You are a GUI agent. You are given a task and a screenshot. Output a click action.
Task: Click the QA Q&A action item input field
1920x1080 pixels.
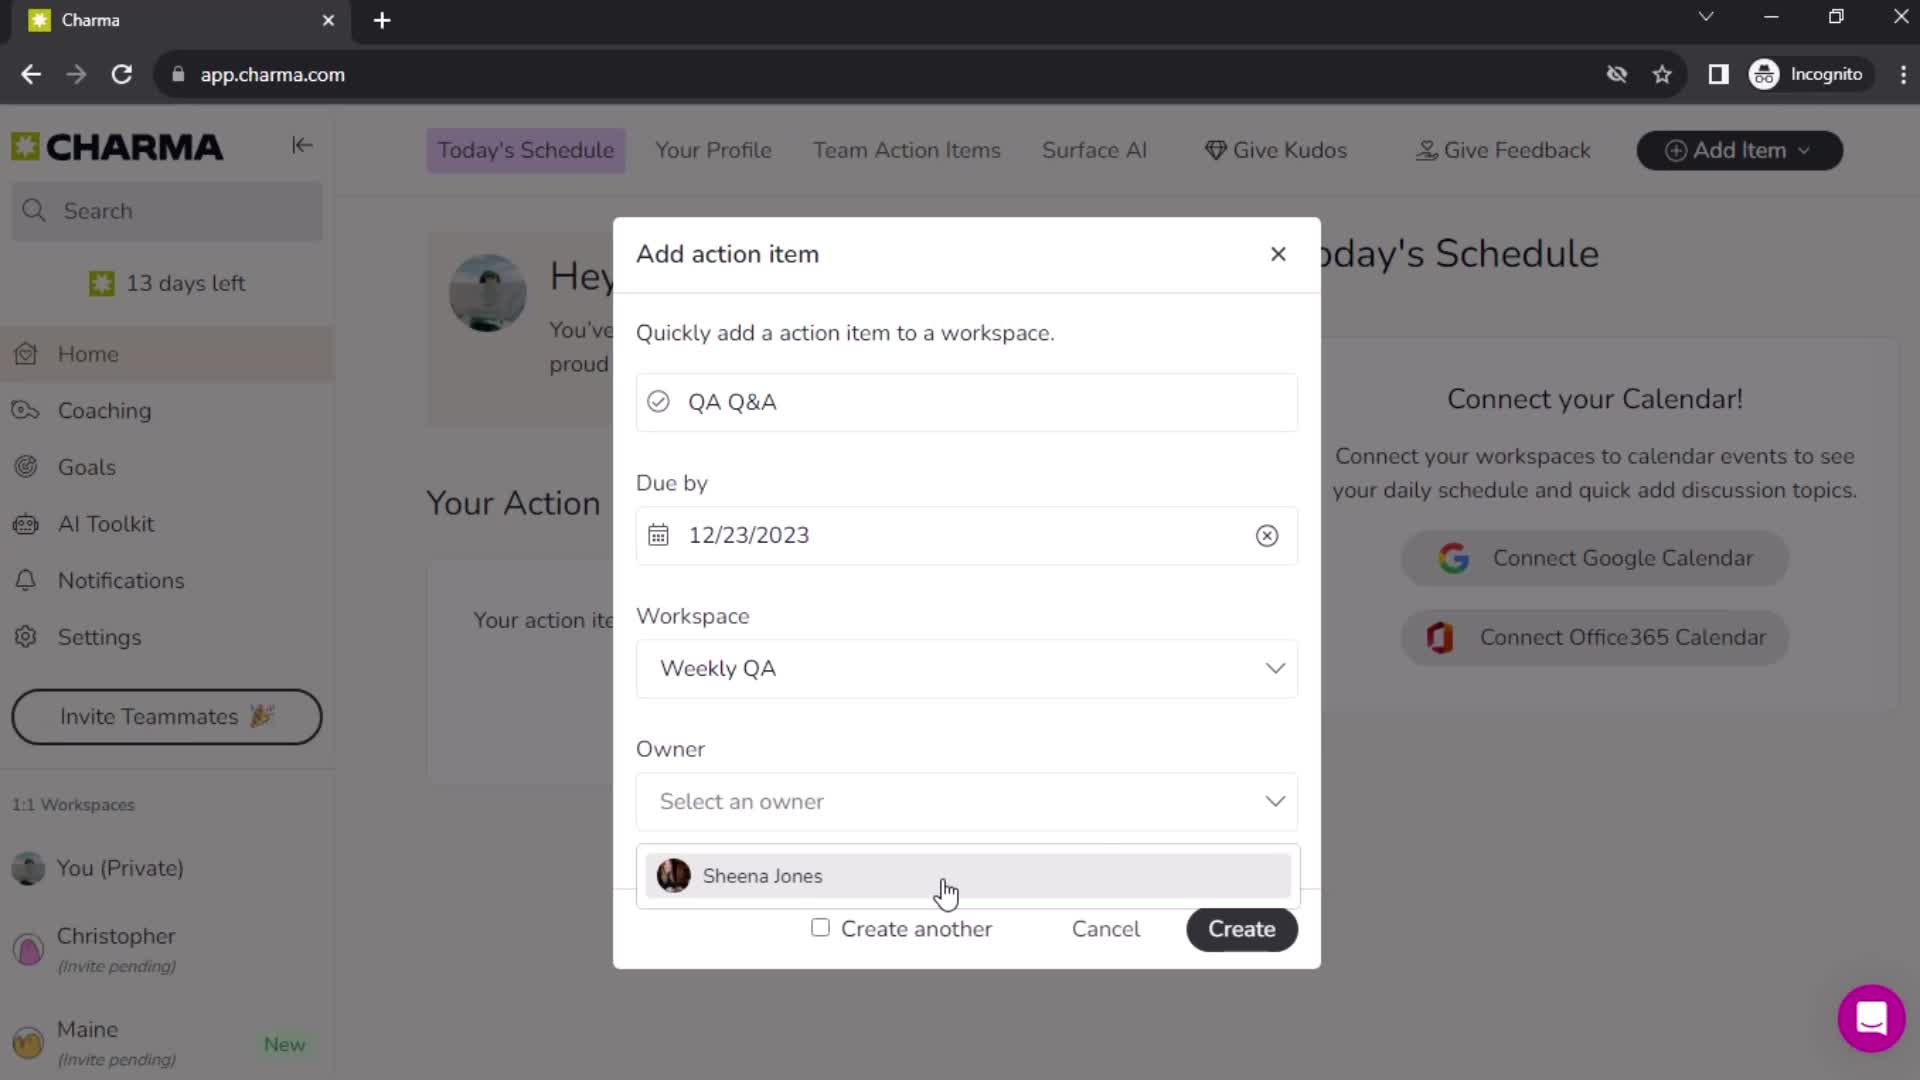(x=967, y=402)
